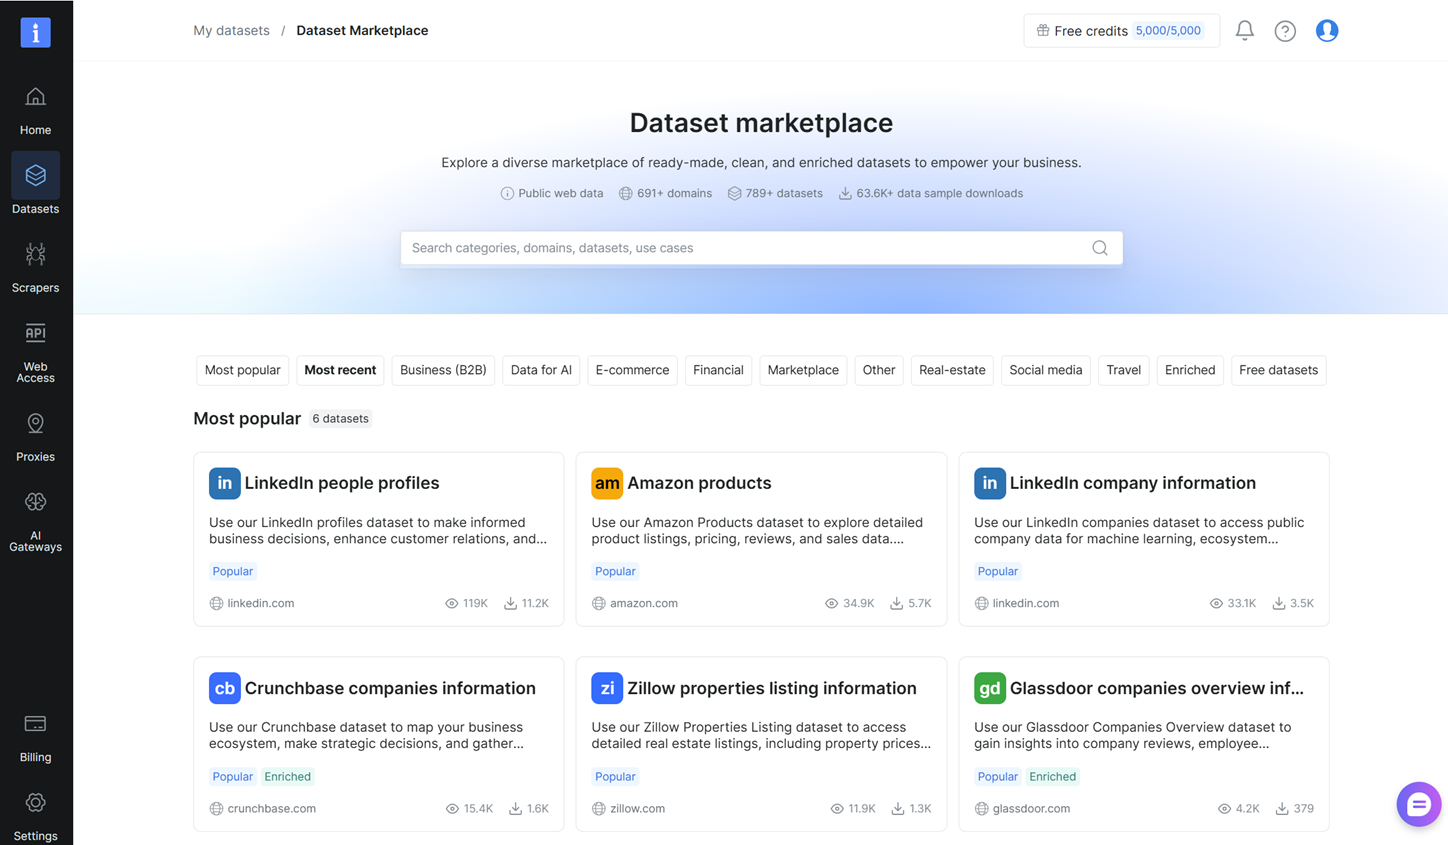Go to Home in the sidebar
This screenshot has height=845, width=1448.
[35, 110]
